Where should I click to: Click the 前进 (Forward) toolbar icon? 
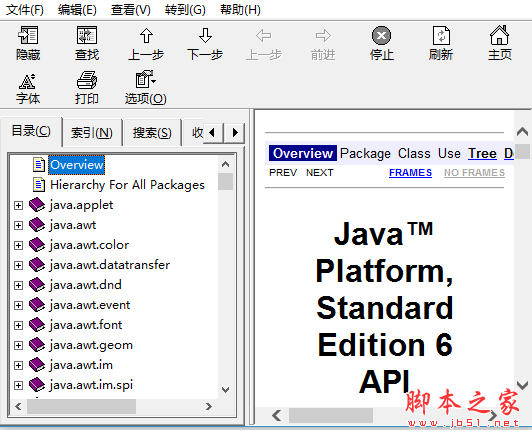pyautogui.click(x=323, y=35)
